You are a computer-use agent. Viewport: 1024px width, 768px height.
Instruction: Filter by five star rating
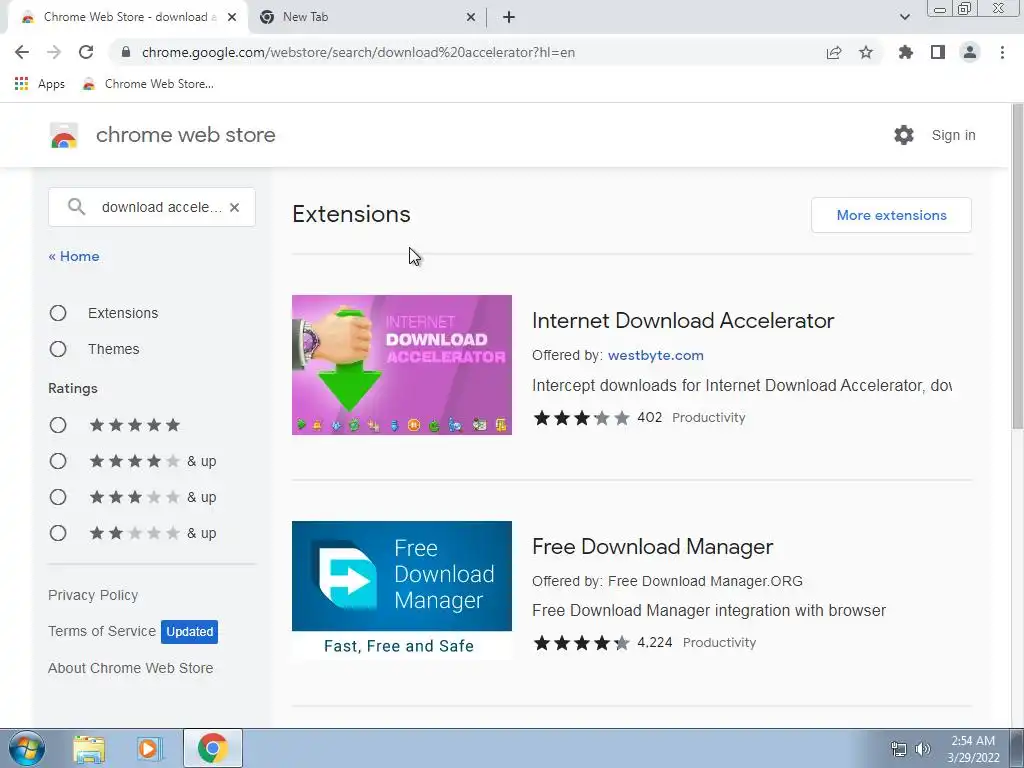click(58, 425)
